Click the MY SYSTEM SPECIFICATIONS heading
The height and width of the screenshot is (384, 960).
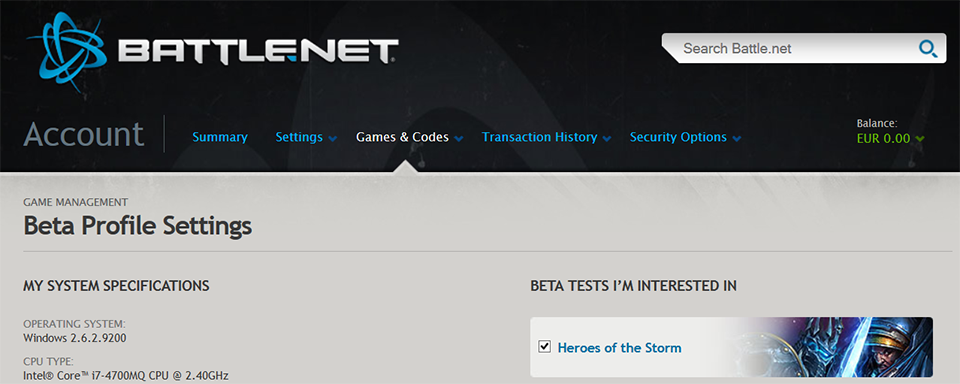coord(116,285)
